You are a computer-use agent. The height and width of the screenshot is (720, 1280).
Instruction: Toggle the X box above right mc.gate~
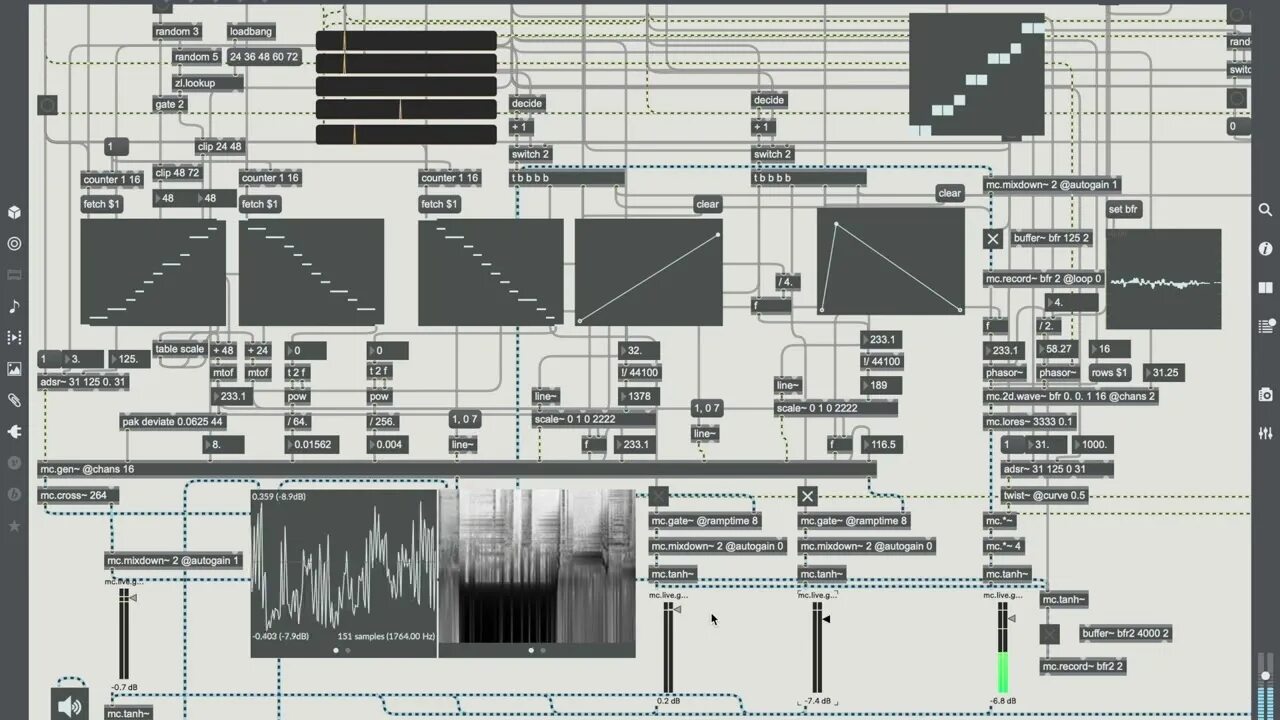(x=808, y=496)
